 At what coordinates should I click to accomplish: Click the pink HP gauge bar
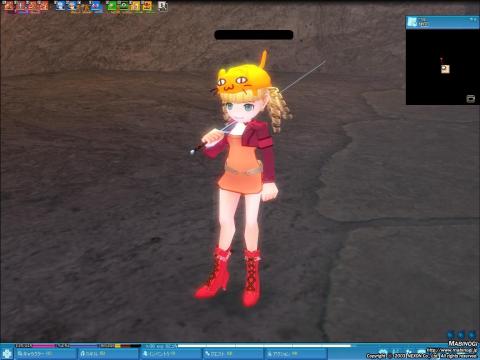pyautogui.click(x=35, y=346)
